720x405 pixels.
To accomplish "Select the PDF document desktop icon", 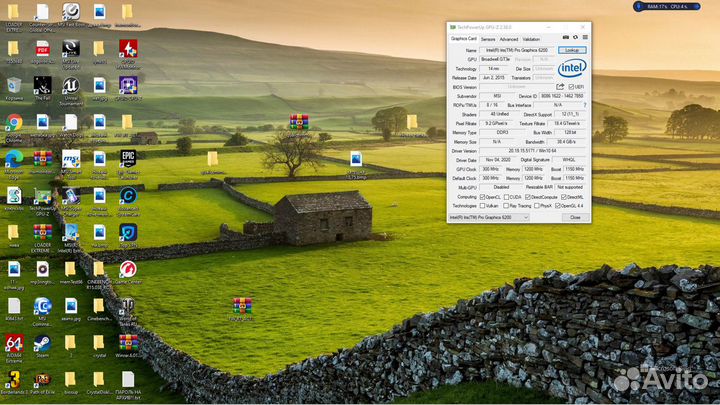I will (42, 49).
